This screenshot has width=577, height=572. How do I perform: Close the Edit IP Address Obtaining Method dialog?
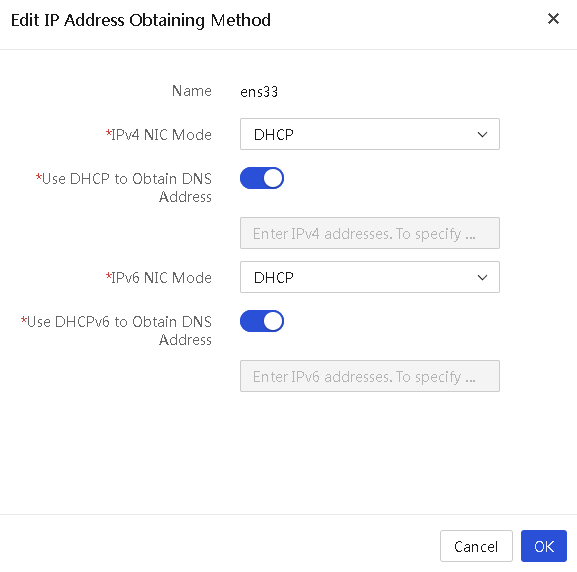553,19
